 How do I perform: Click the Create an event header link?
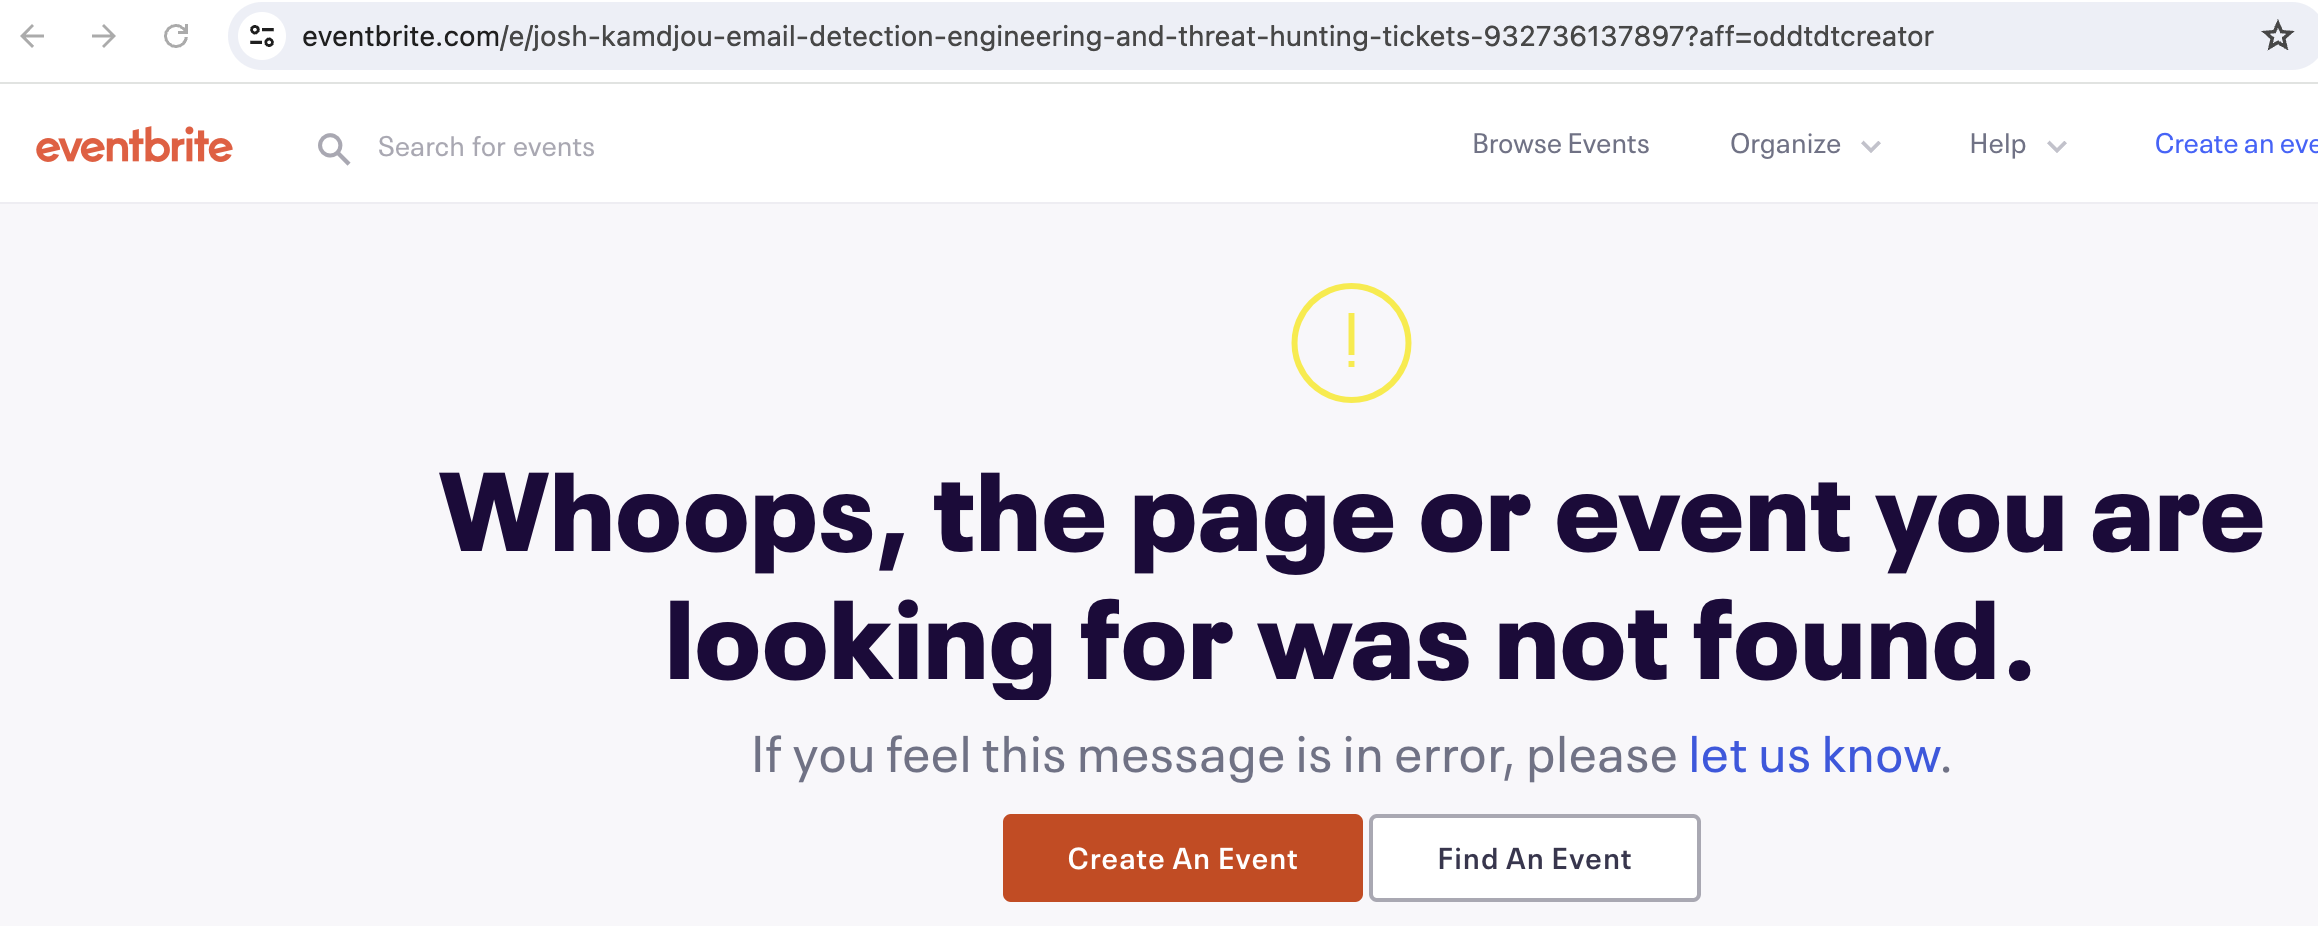tap(2236, 145)
